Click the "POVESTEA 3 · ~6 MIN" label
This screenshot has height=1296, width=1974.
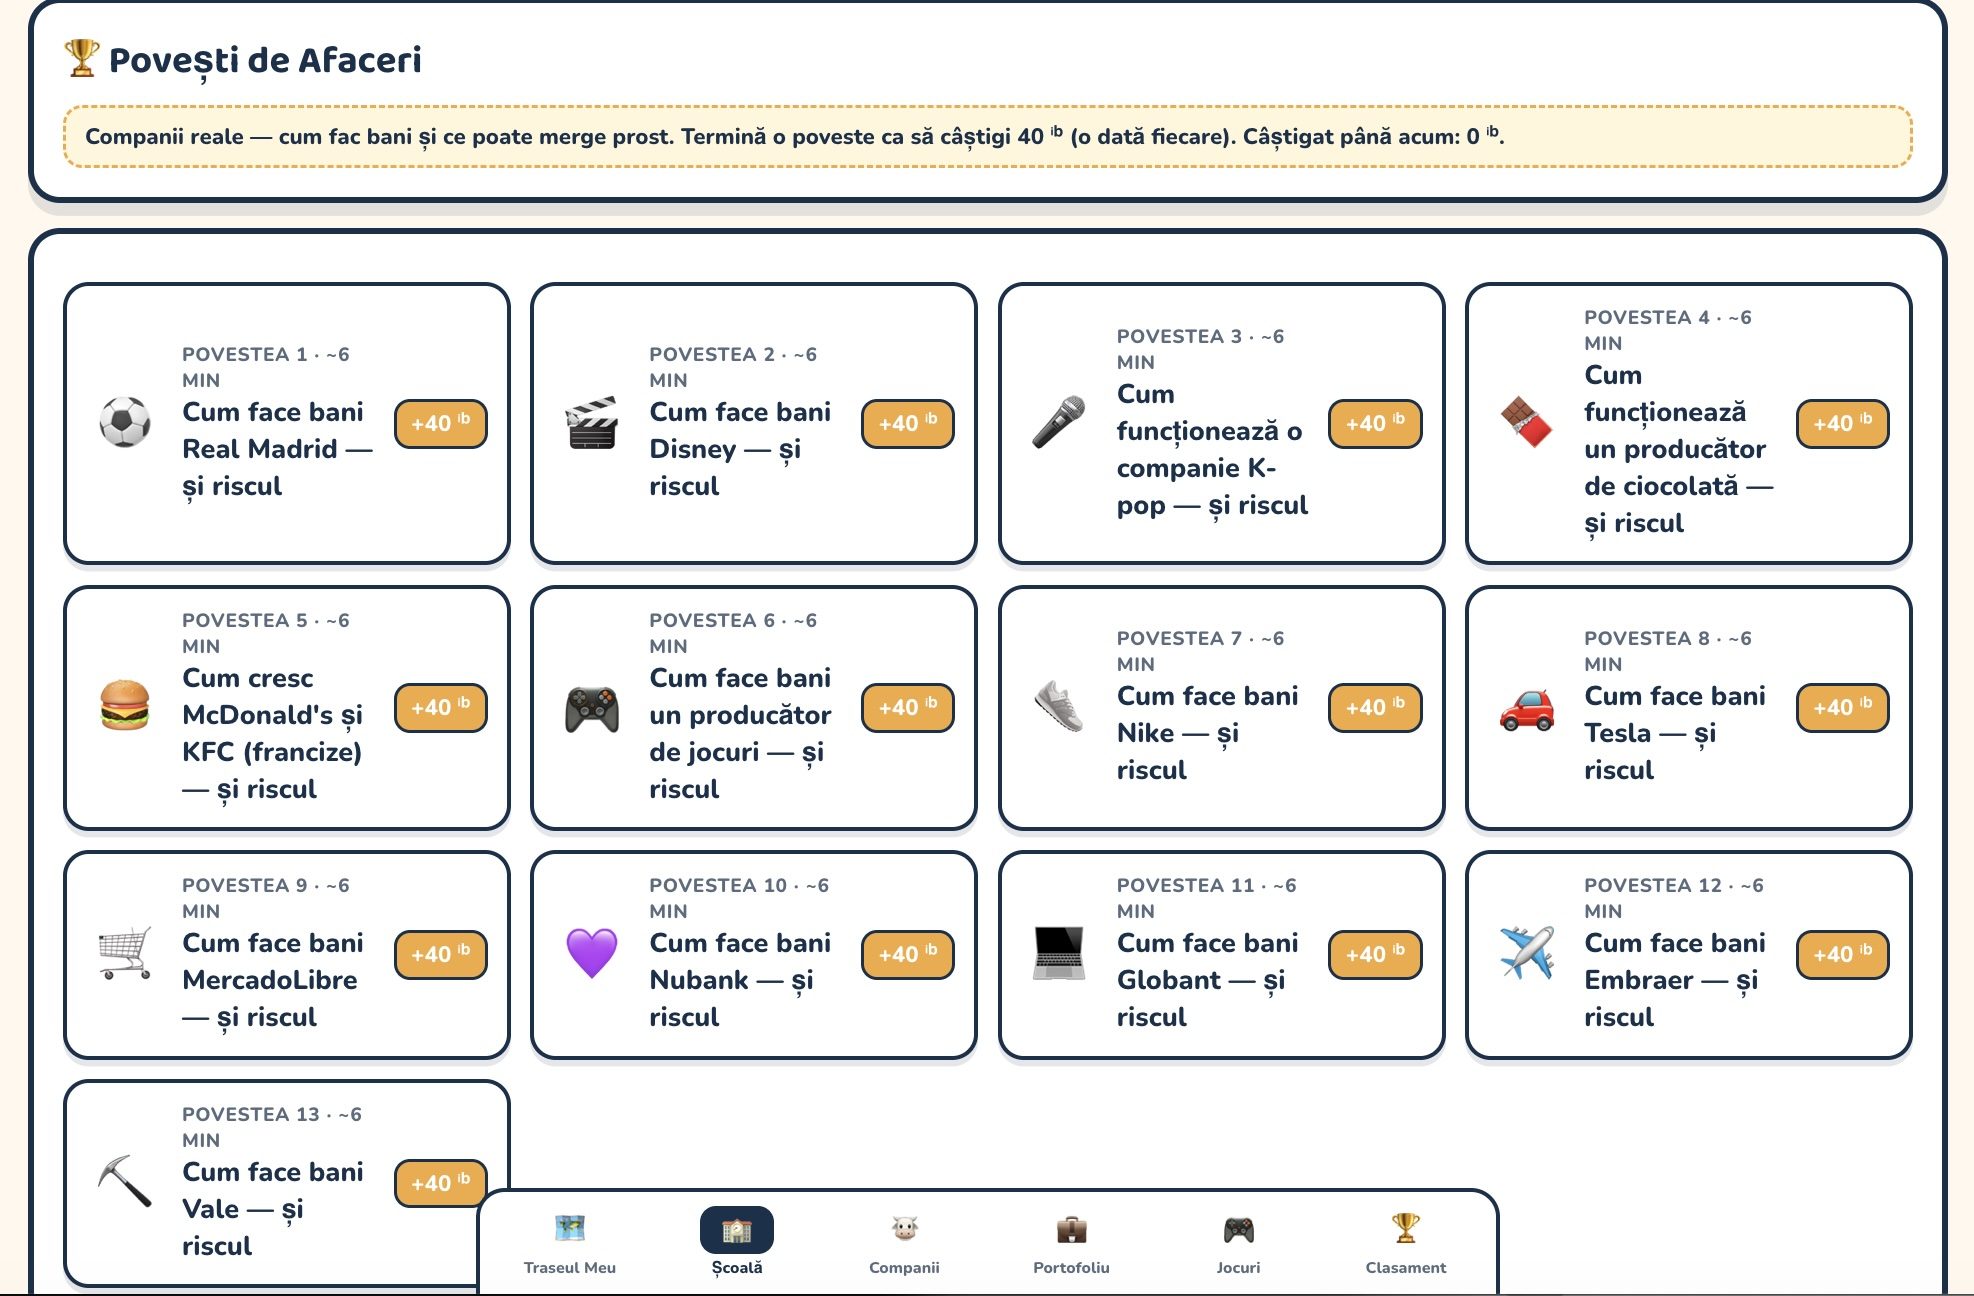click(1200, 349)
